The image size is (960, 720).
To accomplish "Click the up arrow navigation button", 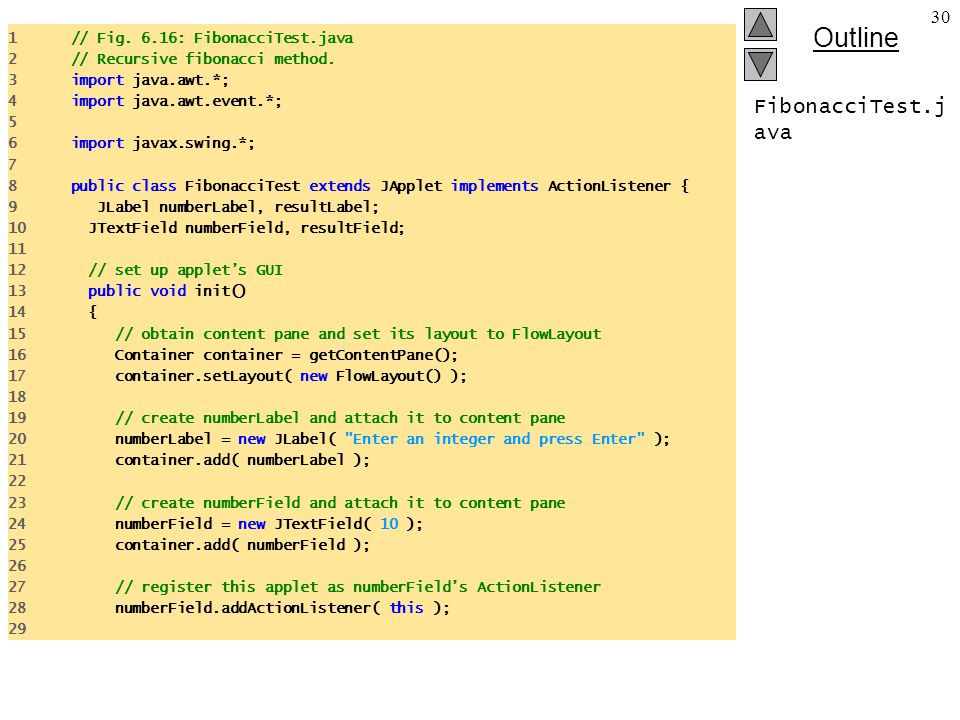I will click(x=760, y=24).
